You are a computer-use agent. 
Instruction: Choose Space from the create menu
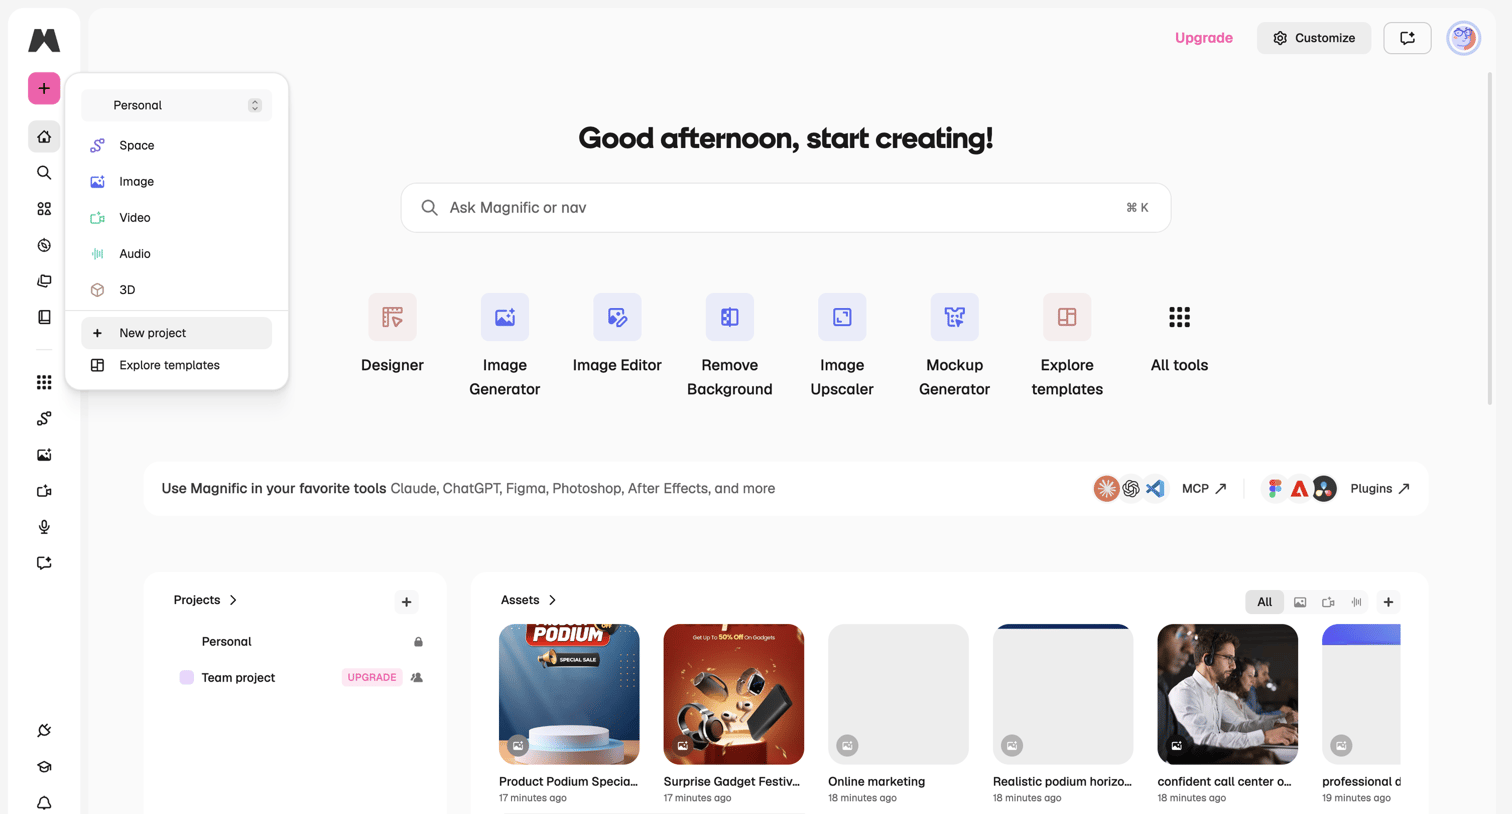(177, 145)
